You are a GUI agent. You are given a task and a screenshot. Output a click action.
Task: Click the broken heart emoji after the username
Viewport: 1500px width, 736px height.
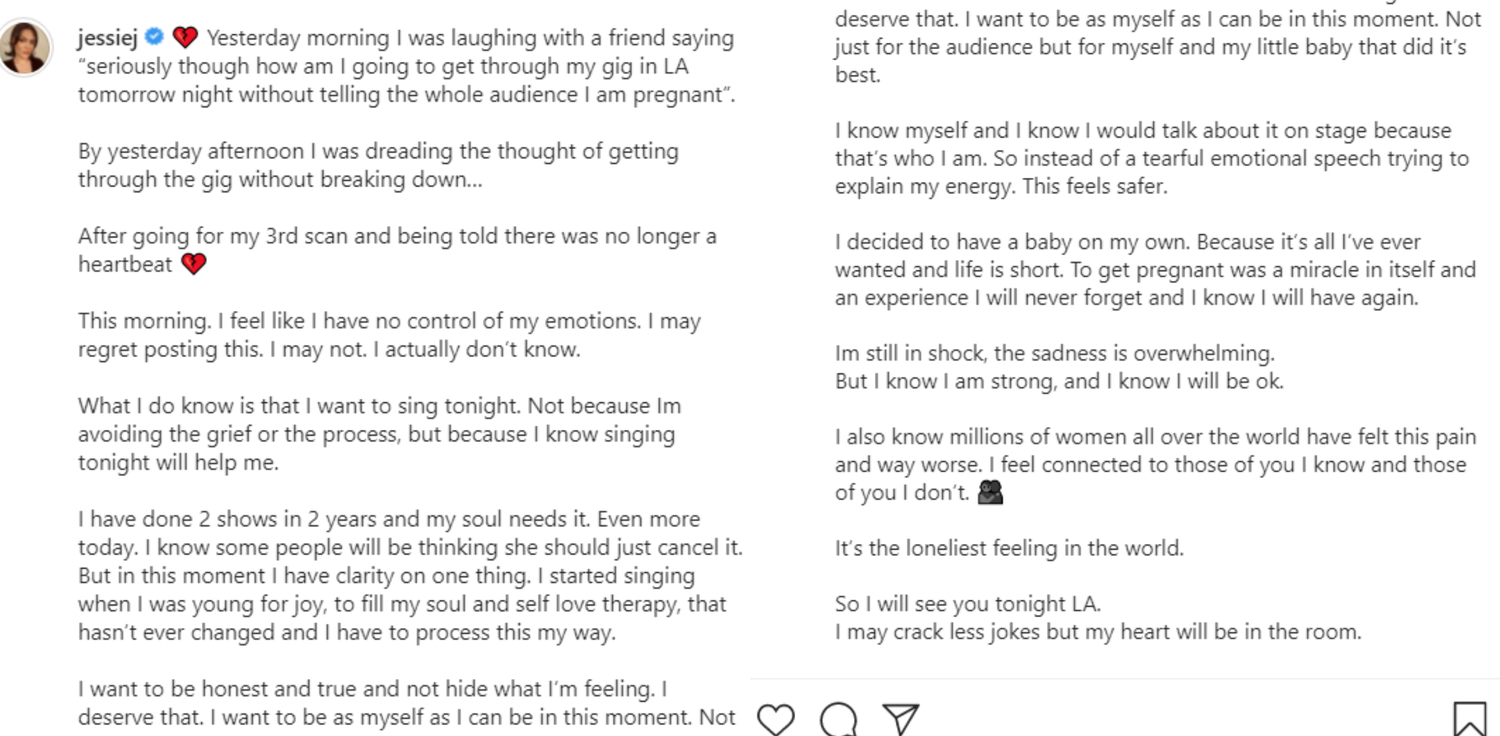coord(185,39)
